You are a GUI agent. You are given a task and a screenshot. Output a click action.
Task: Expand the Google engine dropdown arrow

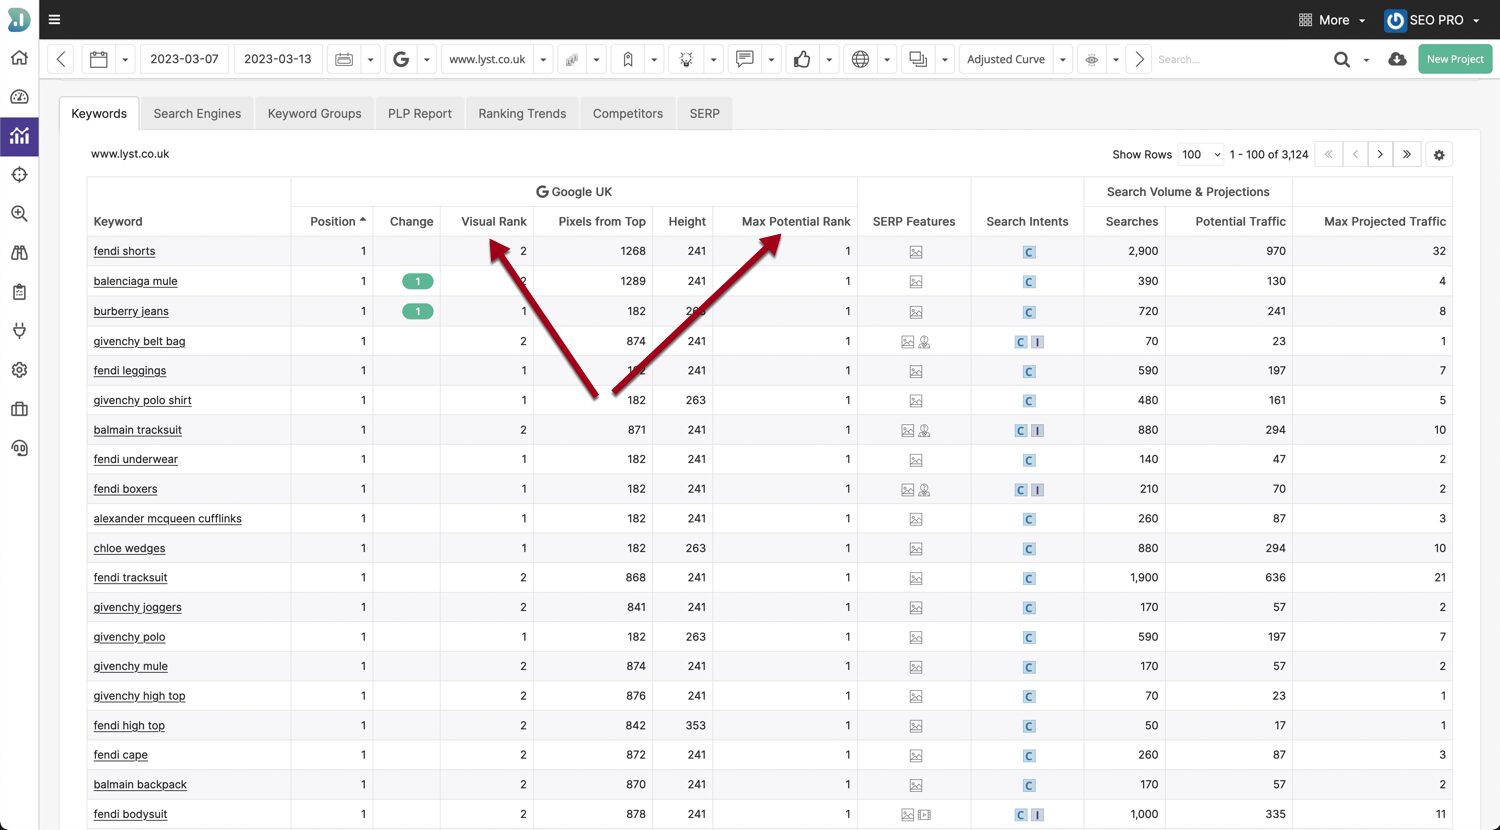(x=427, y=59)
